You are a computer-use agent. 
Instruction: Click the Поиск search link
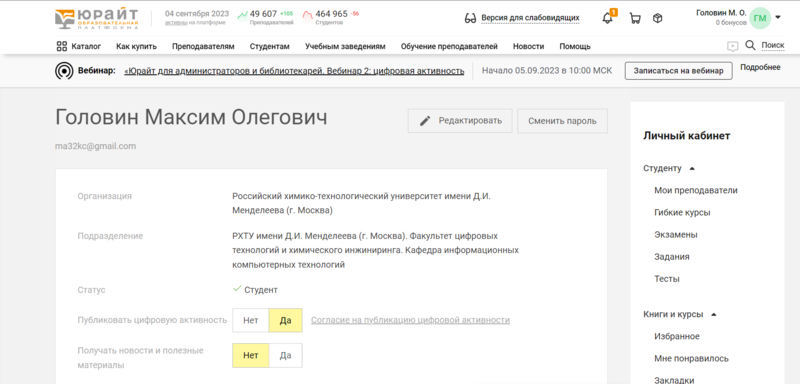[773, 45]
